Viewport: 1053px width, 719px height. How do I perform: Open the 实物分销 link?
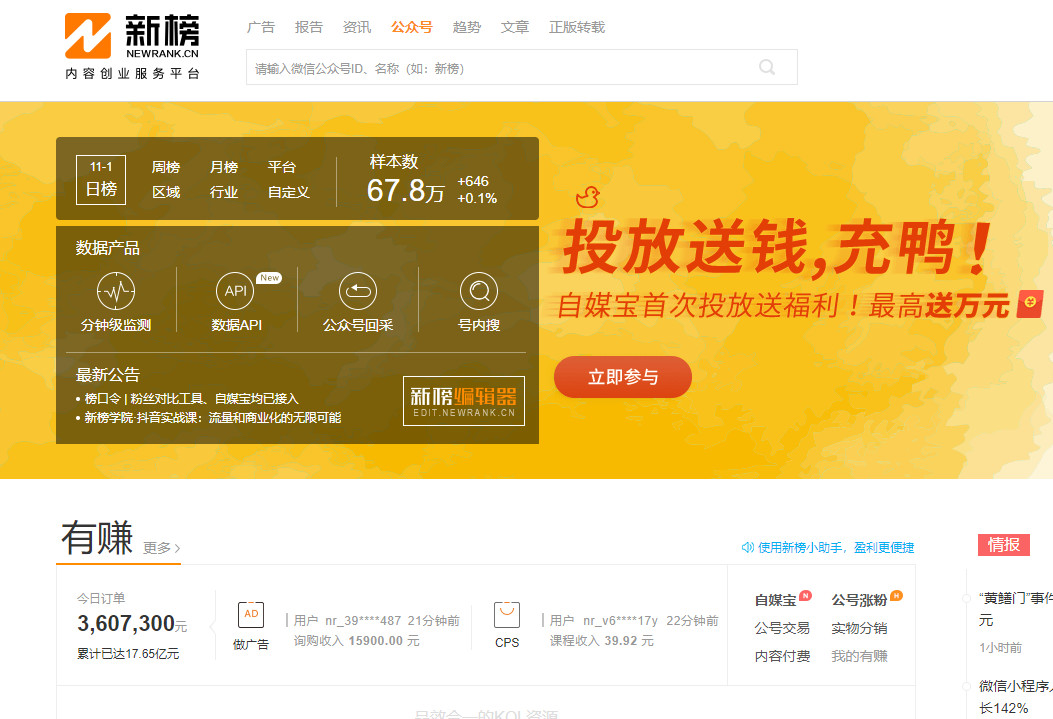(860, 628)
